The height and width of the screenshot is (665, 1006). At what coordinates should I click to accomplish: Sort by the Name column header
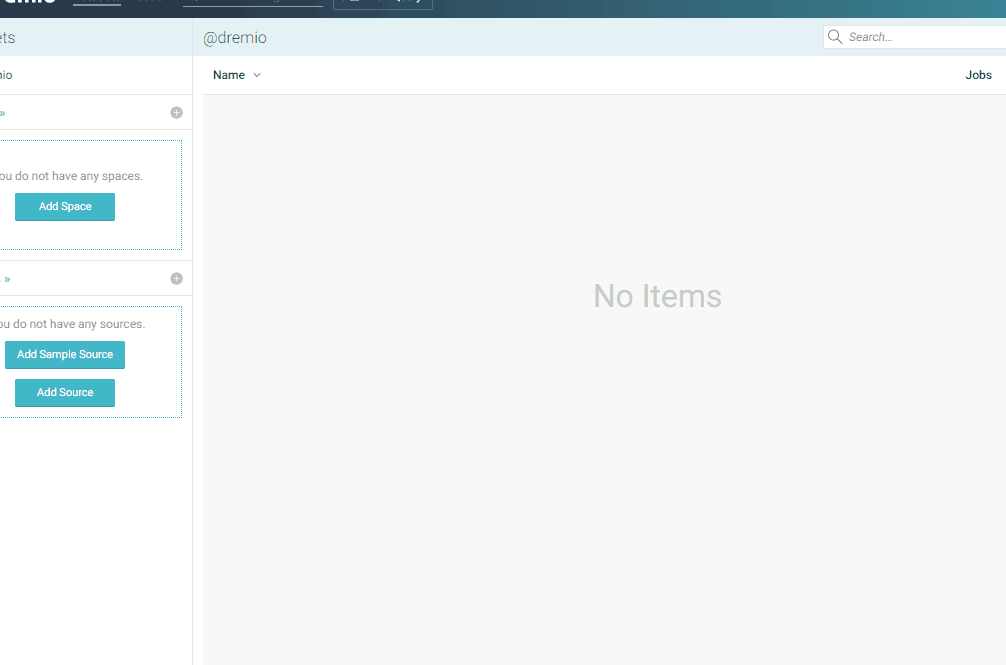pyautogui.click(x=229, y=75)
